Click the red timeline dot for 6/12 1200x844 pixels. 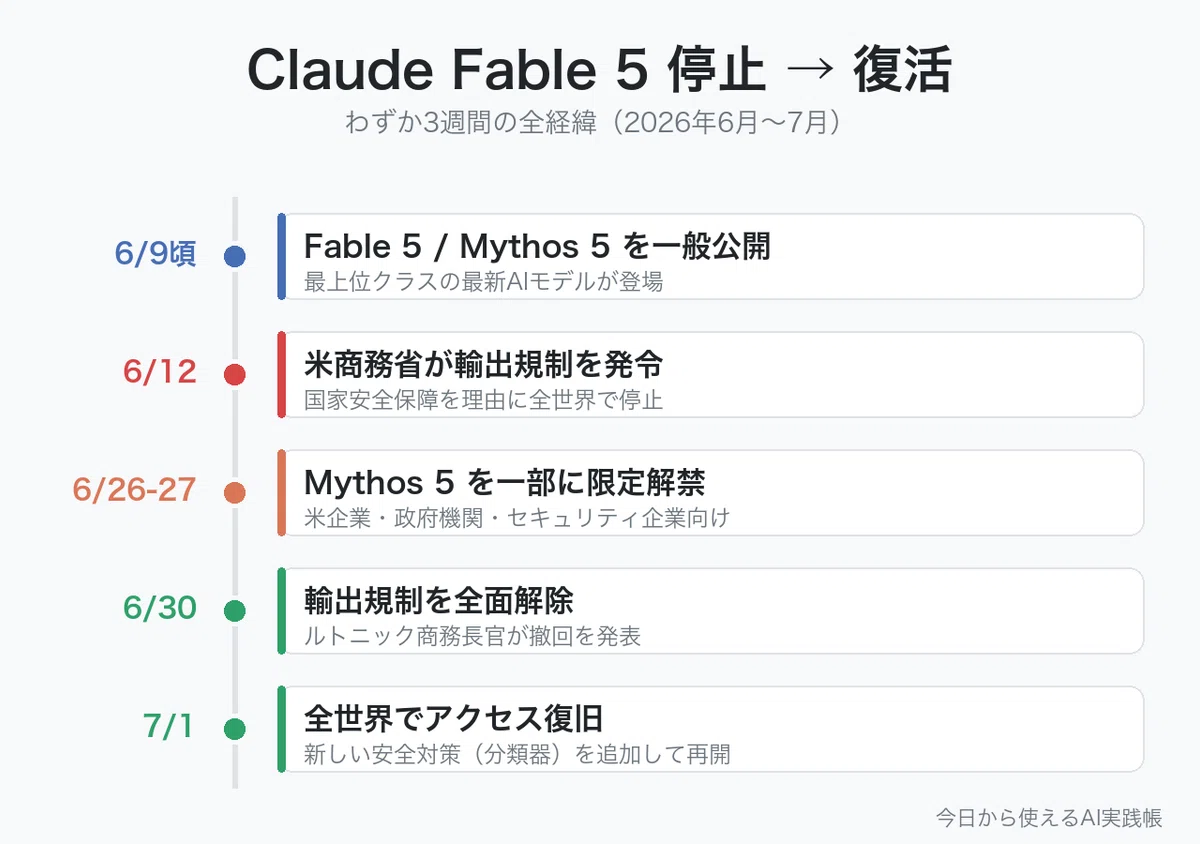coord(235,375)
